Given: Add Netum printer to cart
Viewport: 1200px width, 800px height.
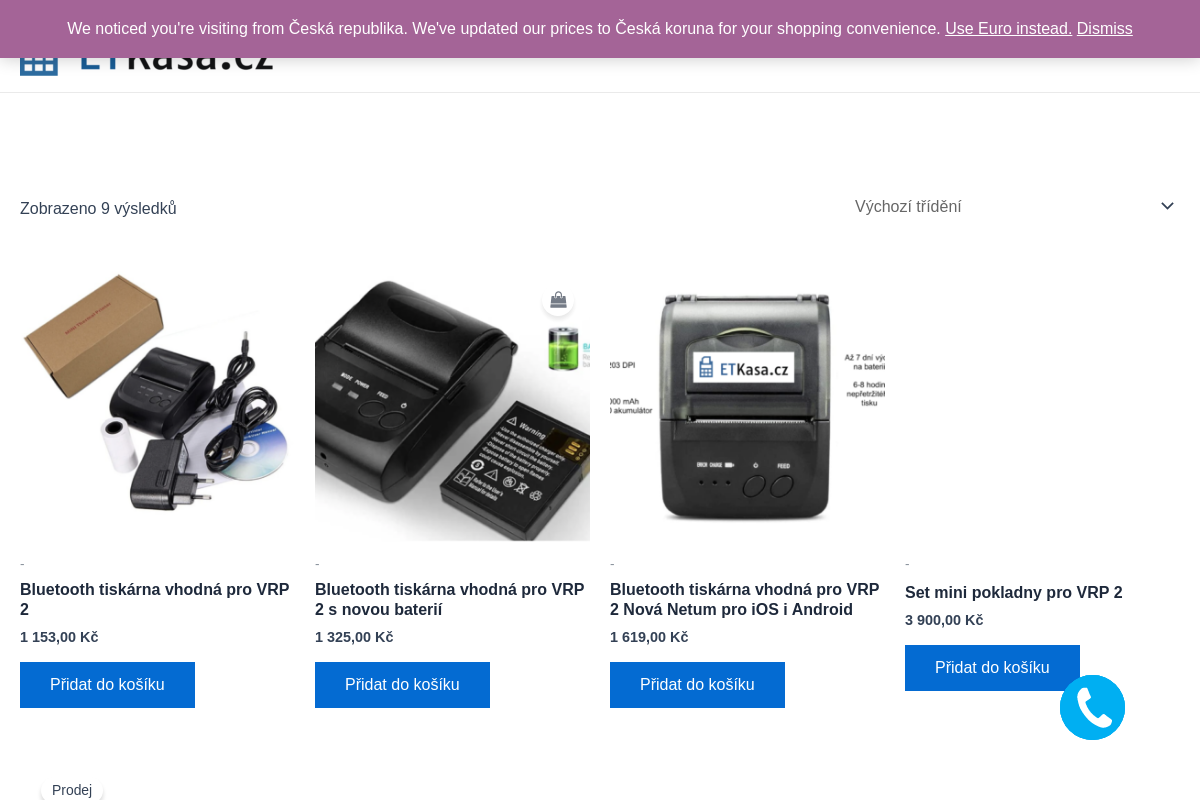Looking at the screenshot, I should [697, 685].
